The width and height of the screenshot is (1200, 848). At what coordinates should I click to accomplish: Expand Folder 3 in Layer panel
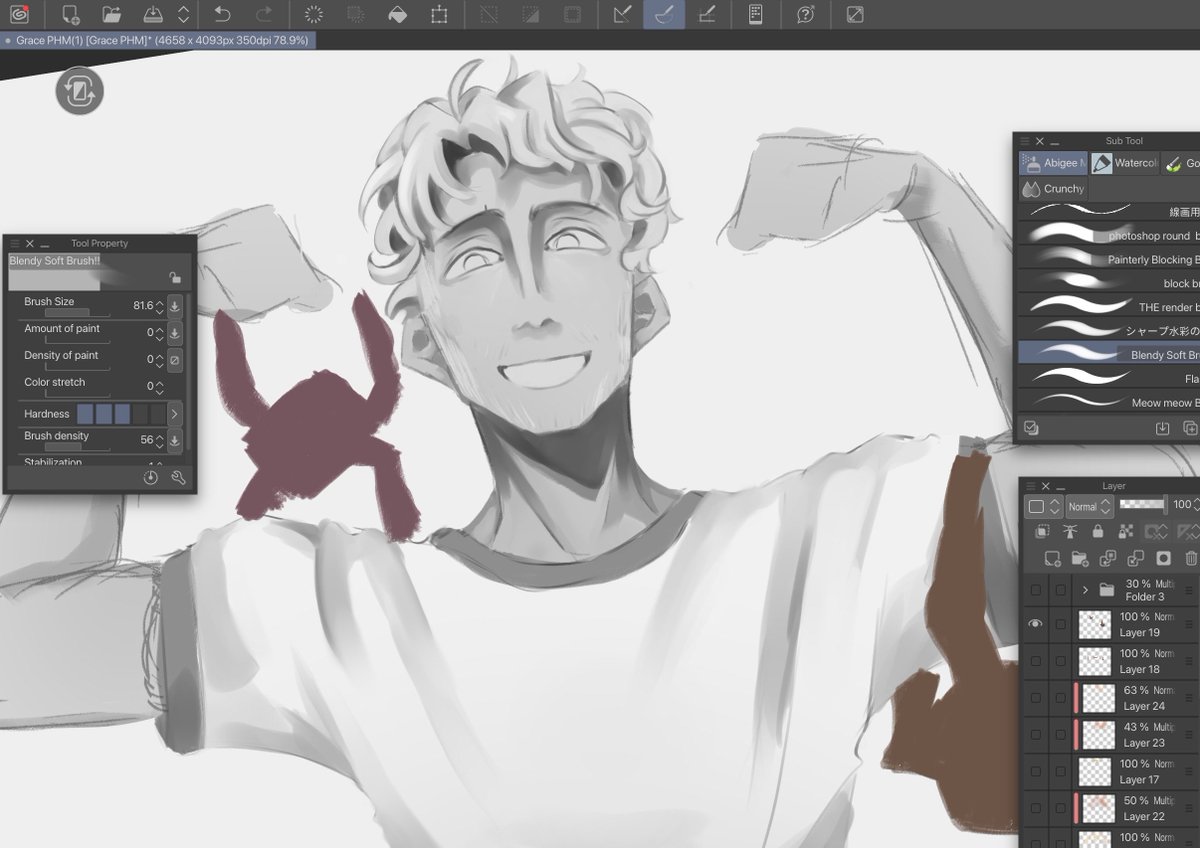1085,590
